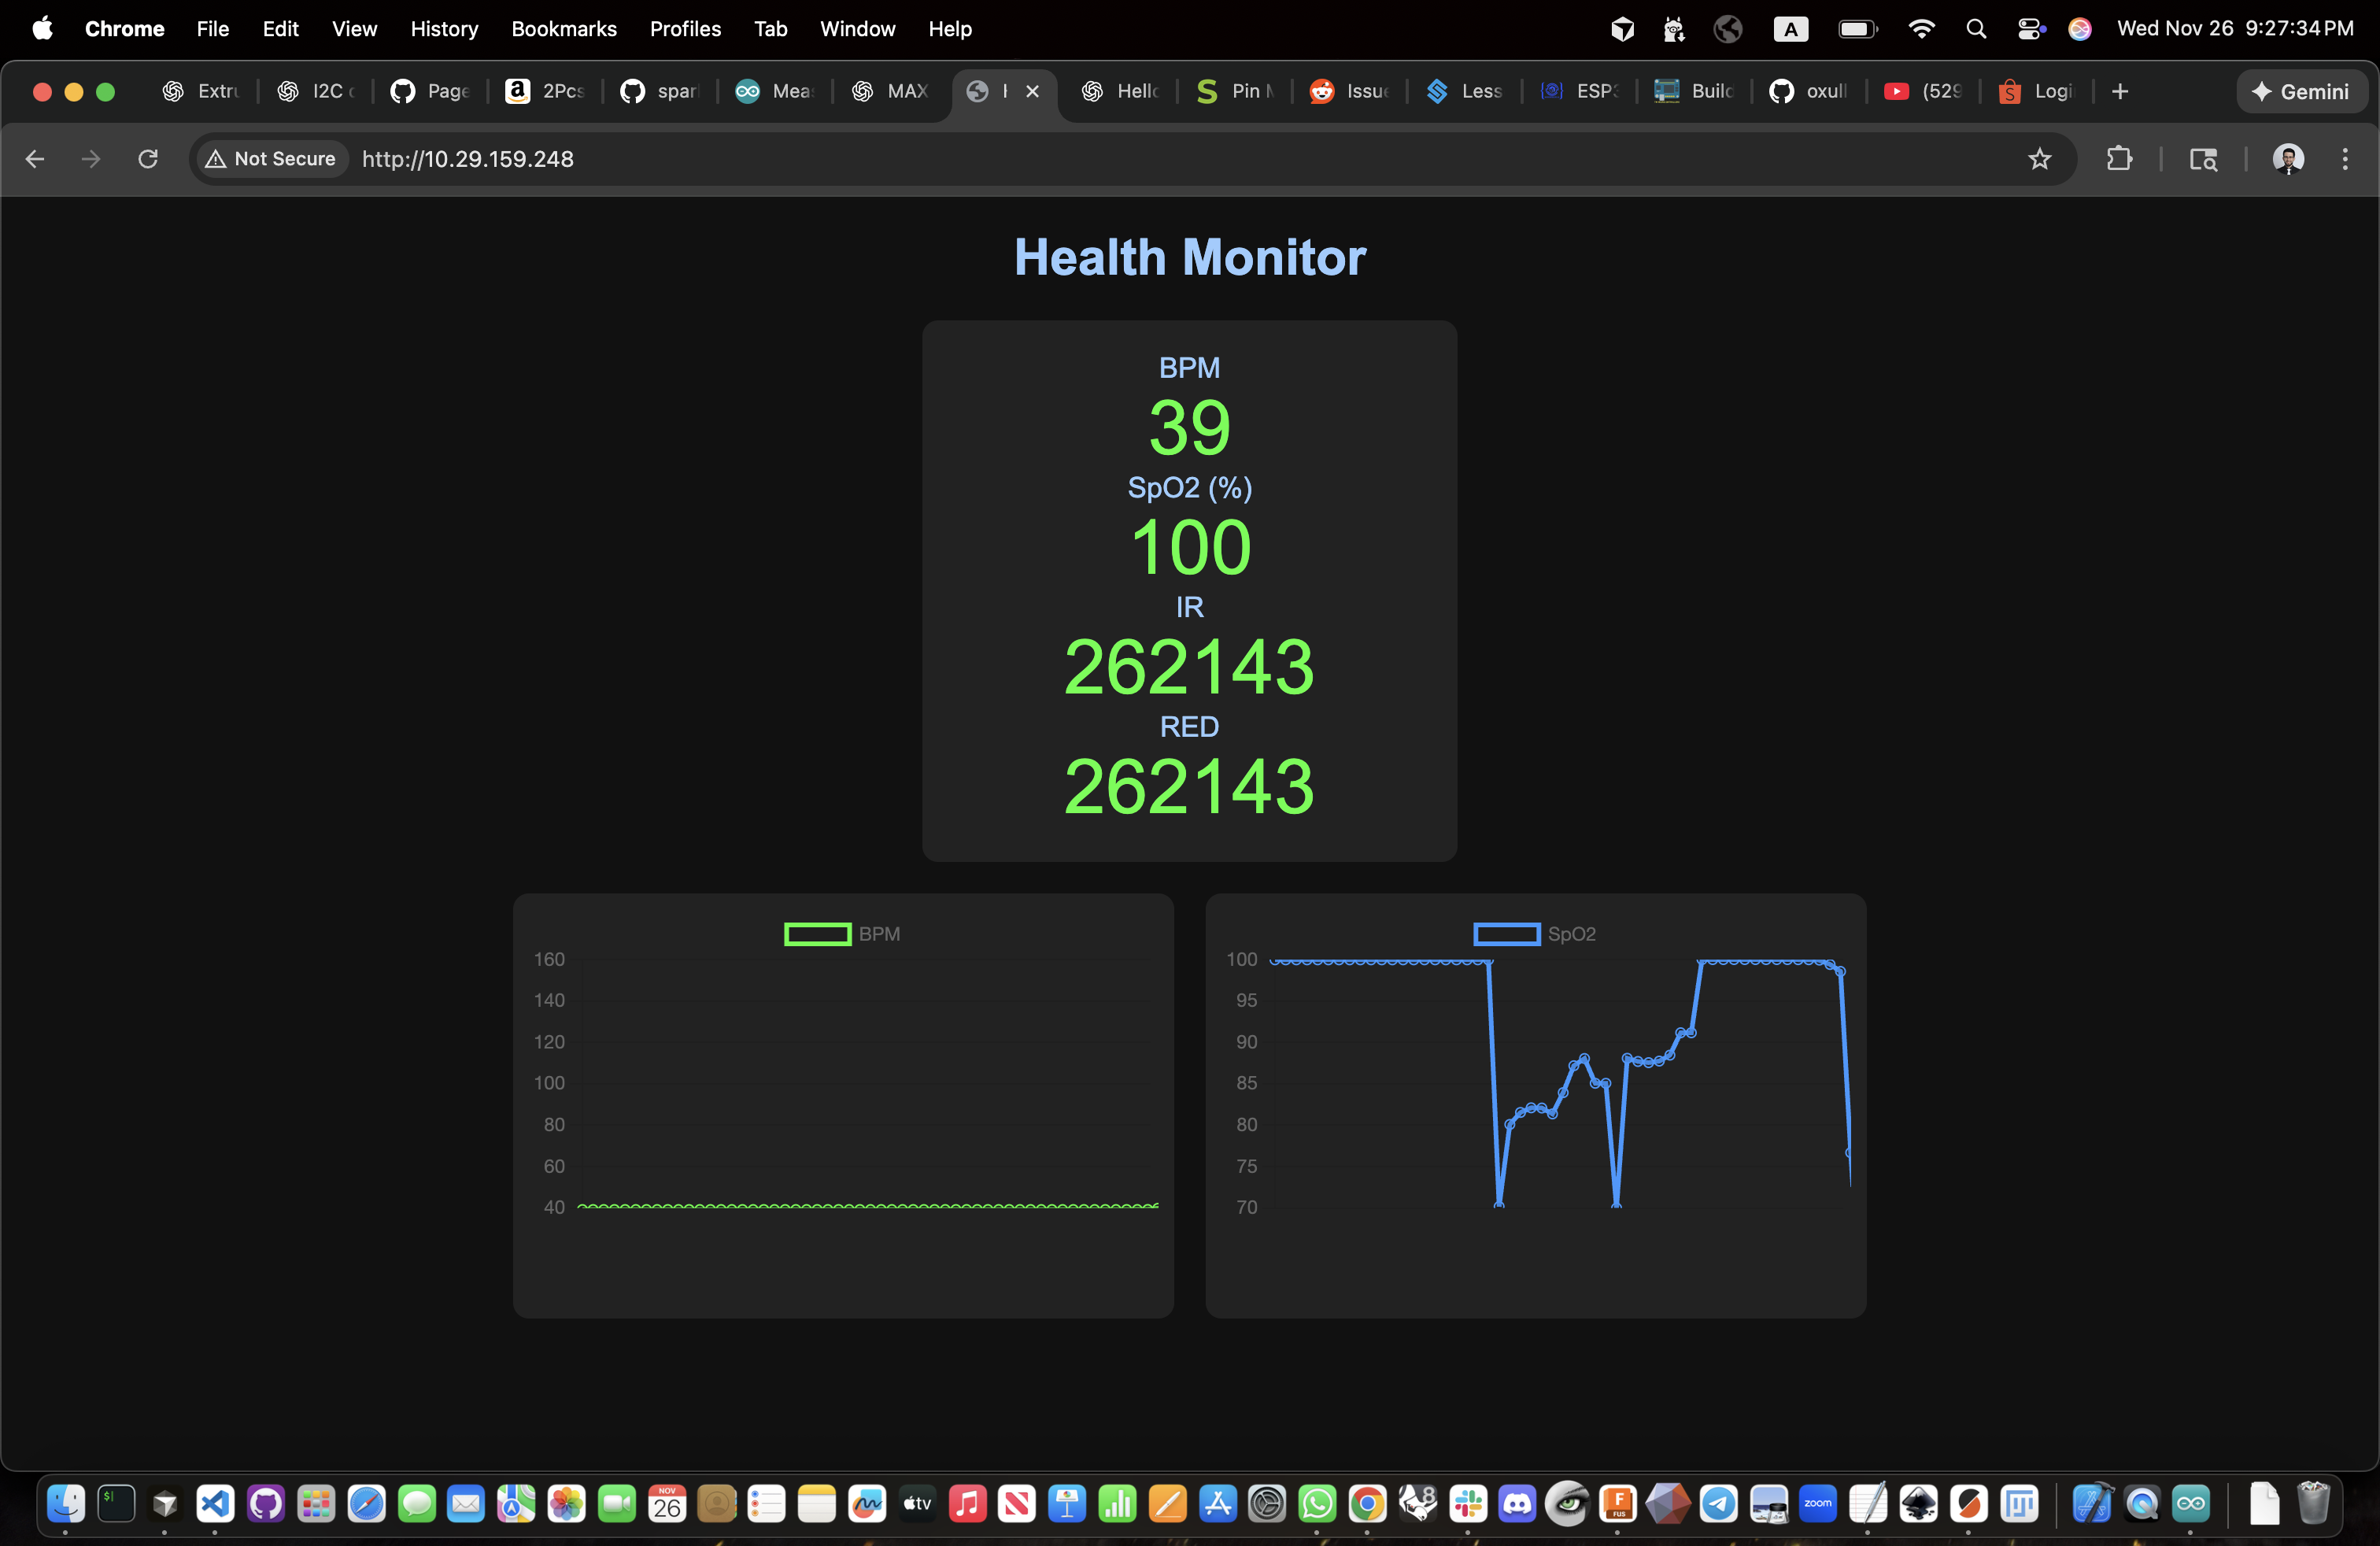Open the three-dot Chrome menu icon

coord(2345,159)
